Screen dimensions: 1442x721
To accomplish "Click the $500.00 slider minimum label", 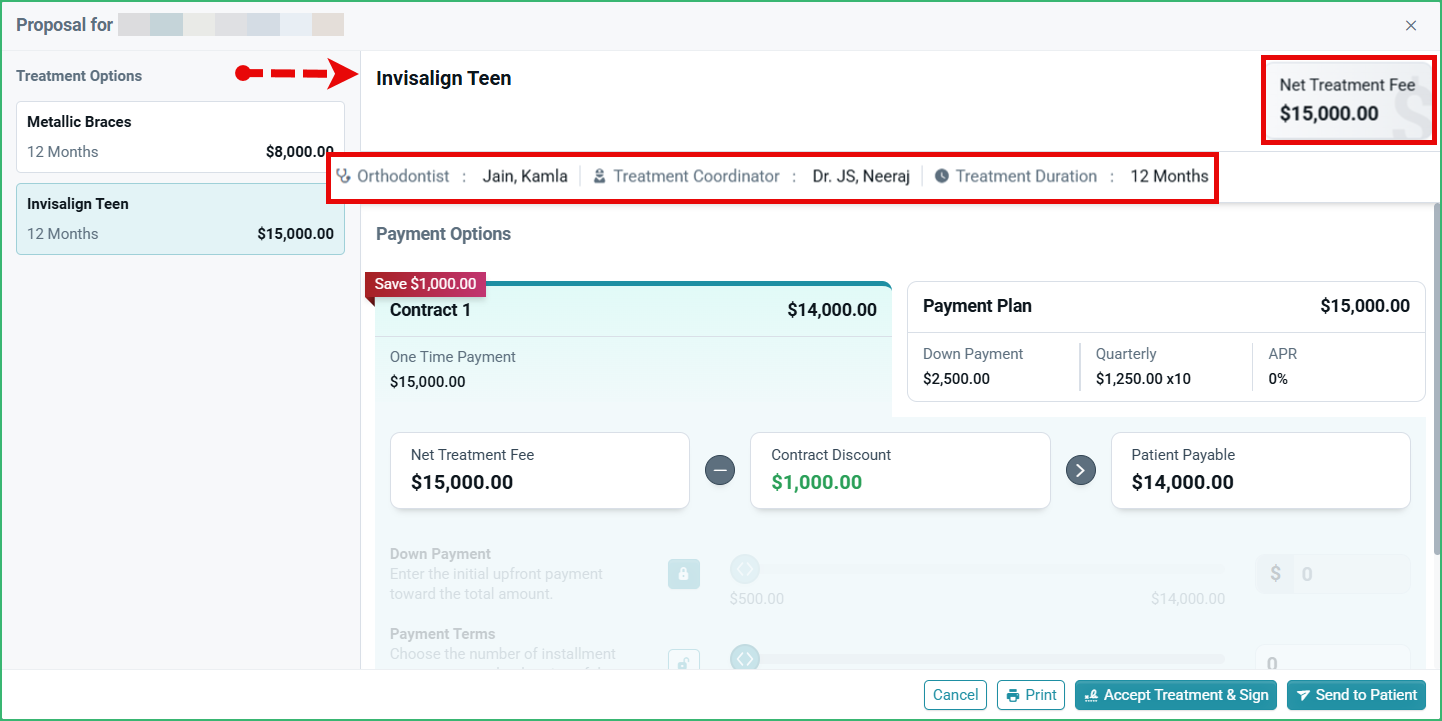I will [757, 599].
